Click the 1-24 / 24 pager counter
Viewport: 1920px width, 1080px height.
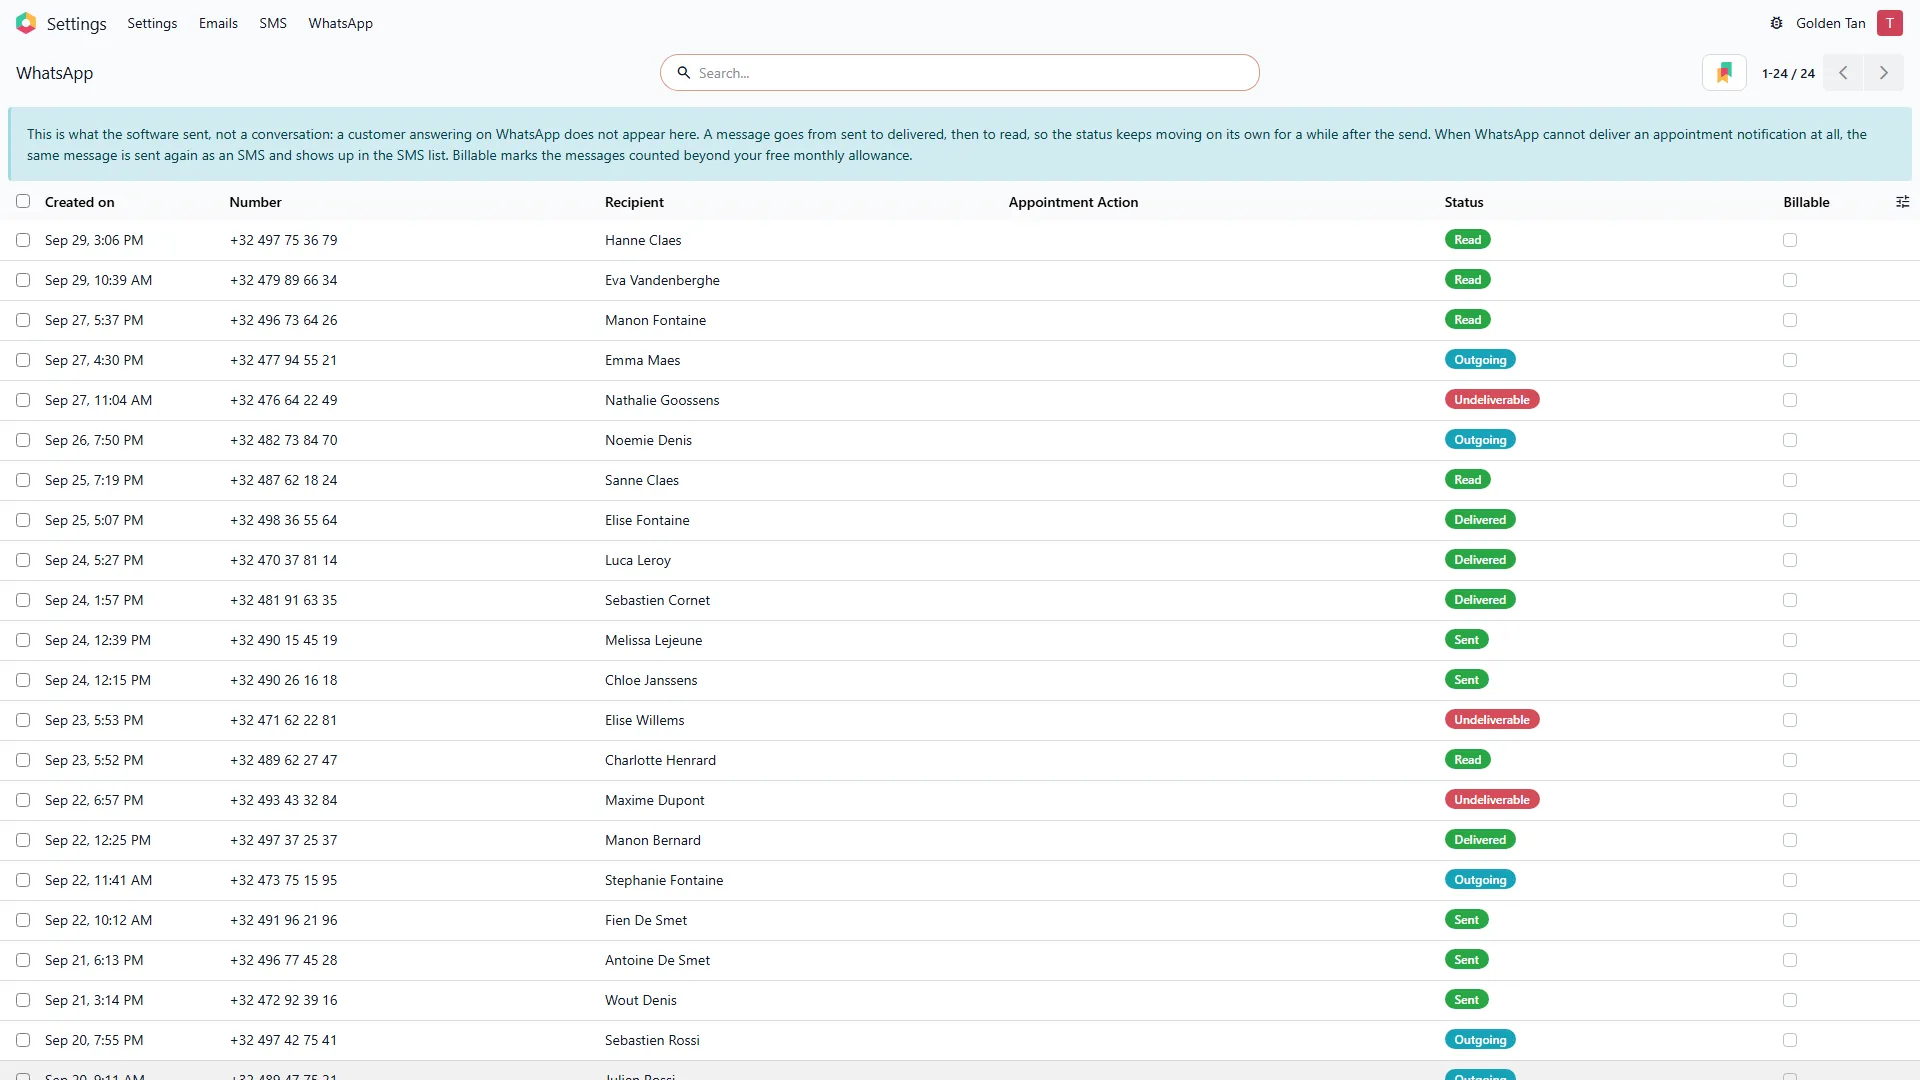1788,73
